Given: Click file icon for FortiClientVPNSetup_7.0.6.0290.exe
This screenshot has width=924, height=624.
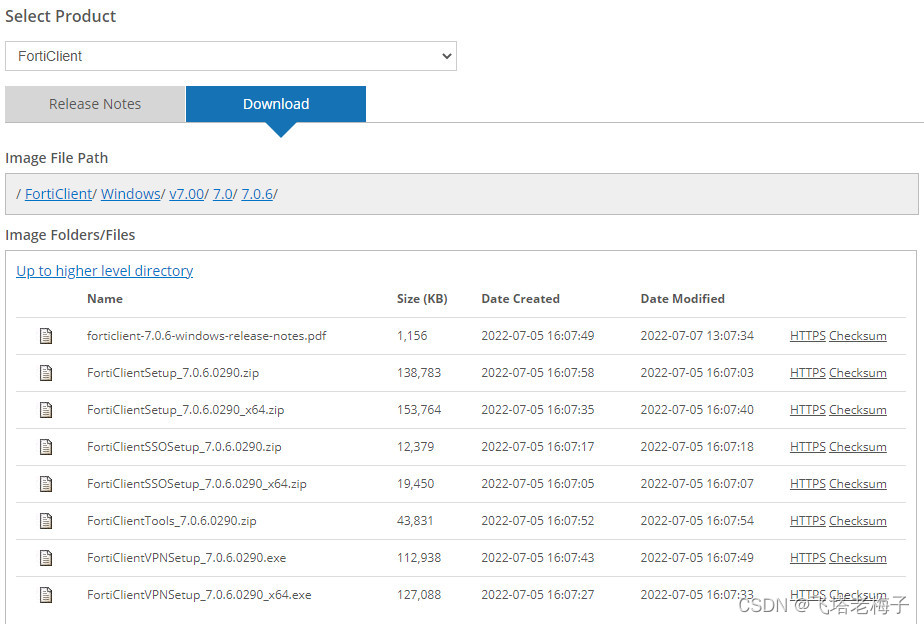Looking at the screenshot, I should (x=46, y=557).
